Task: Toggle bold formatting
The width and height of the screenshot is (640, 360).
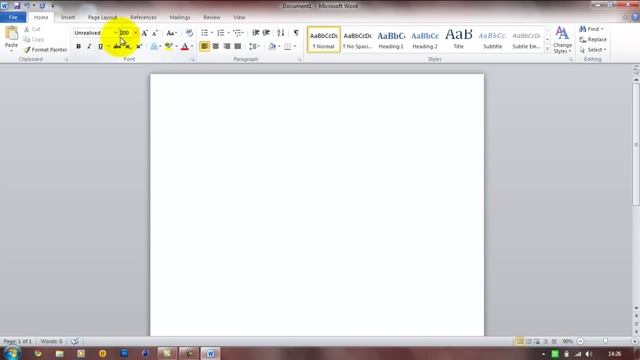Action: click(78, 47)
